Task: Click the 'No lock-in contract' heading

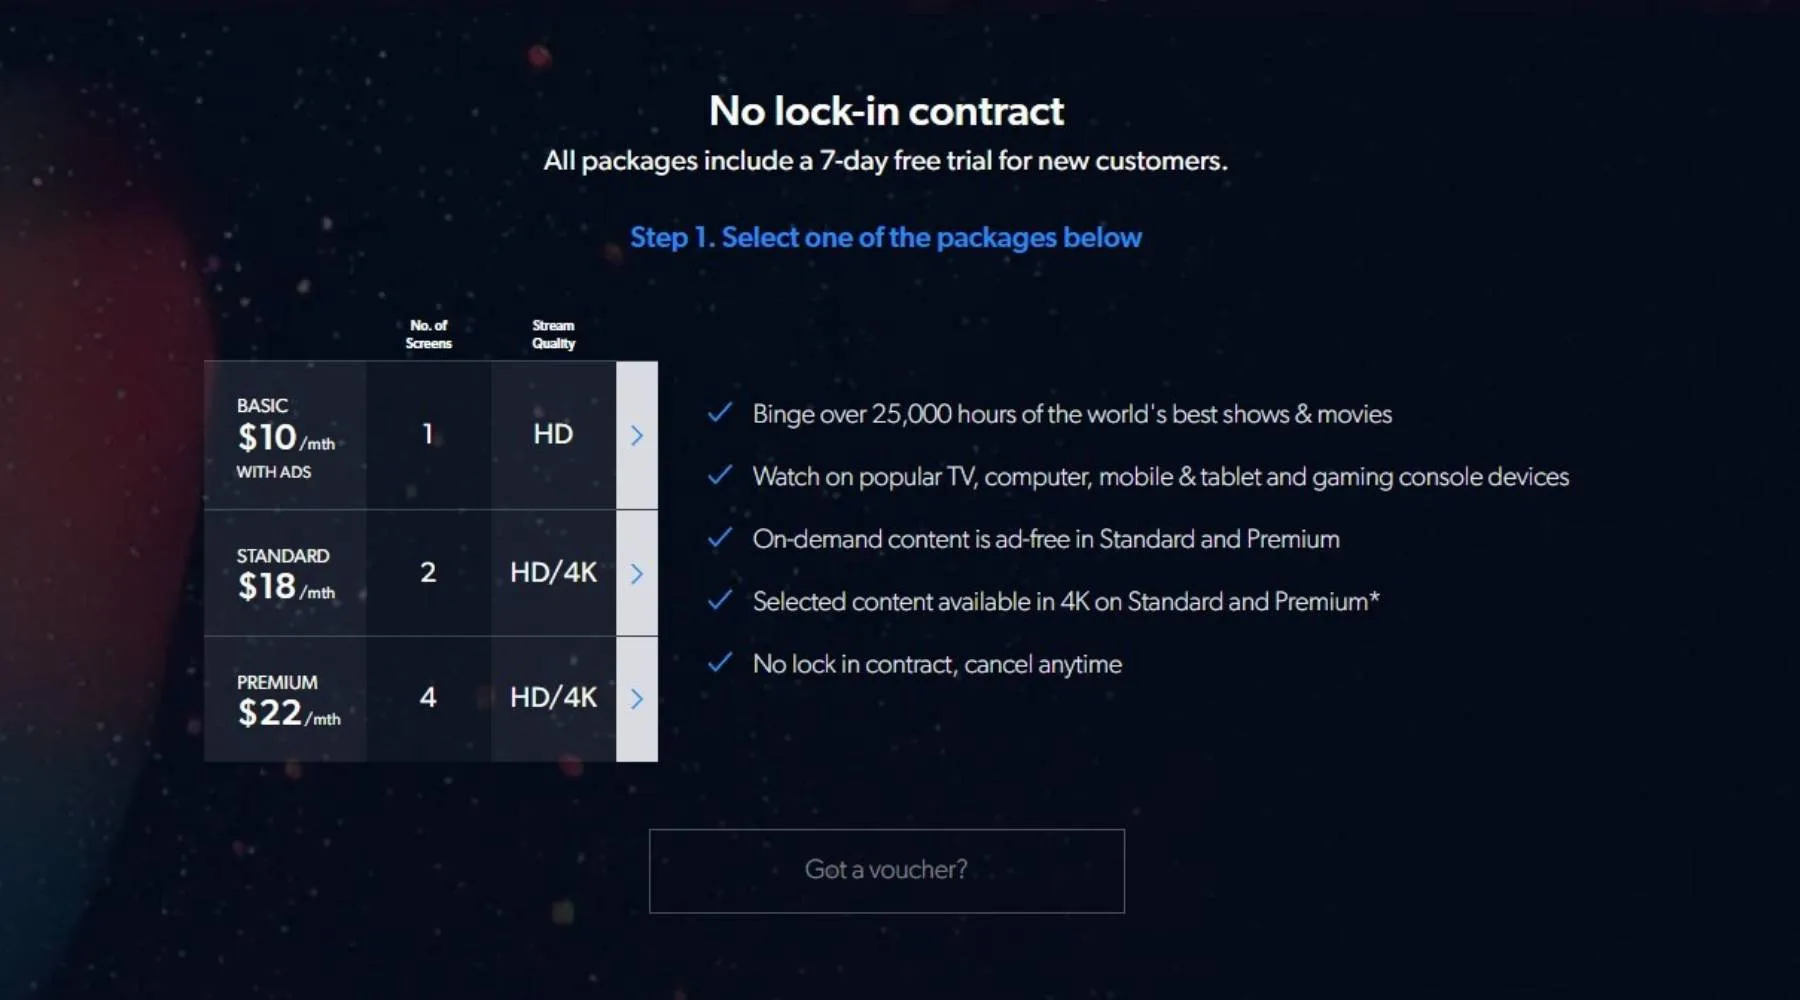Action: tap(886, 111)
